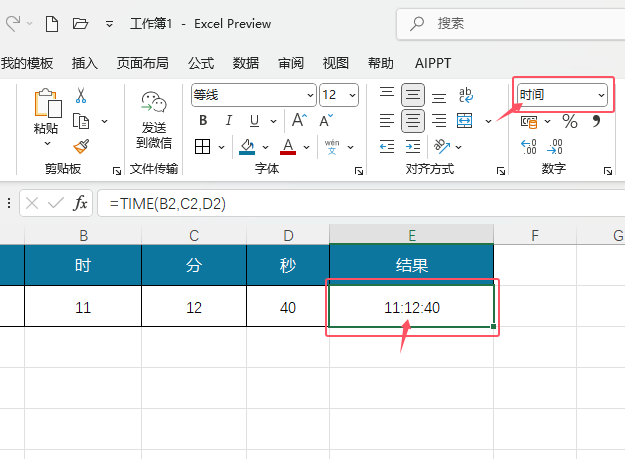Toggle Italic formatting
Screen dimensions: 625x459
[228, 120]
